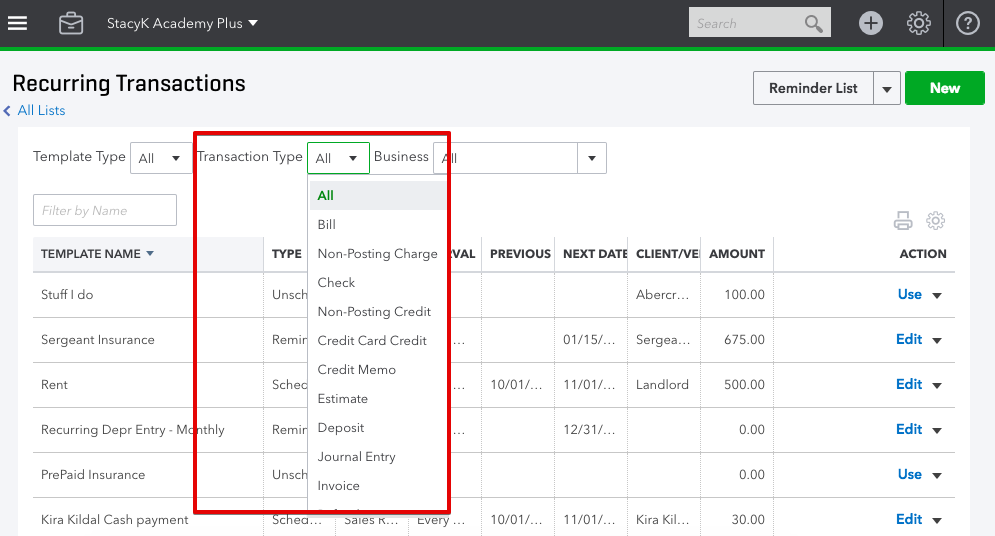
Task: Expand action arrow for Rent row
Action: (x=937, y=386)
